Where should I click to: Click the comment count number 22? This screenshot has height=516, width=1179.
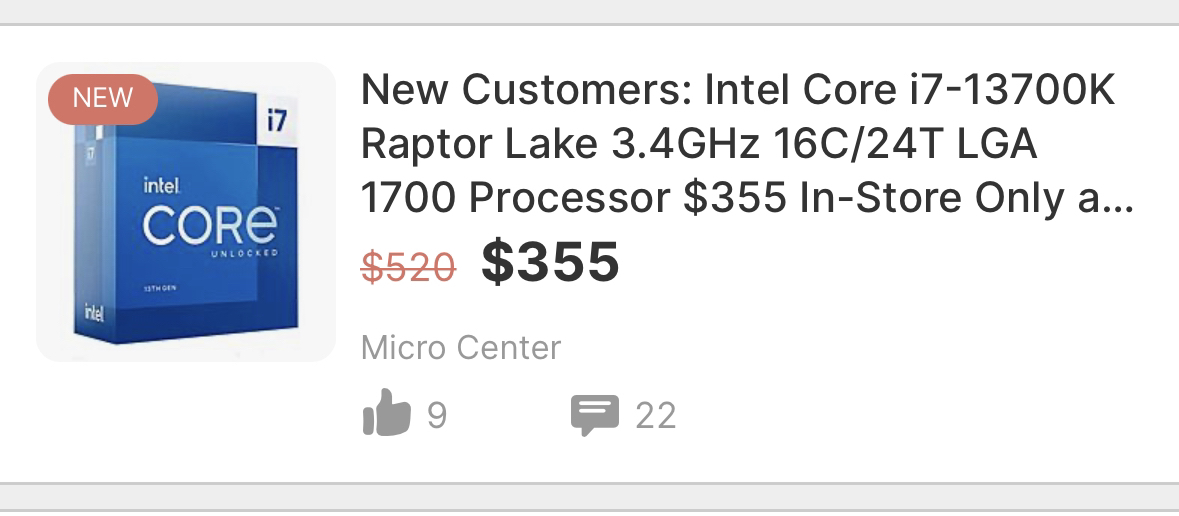click(655, 415)
